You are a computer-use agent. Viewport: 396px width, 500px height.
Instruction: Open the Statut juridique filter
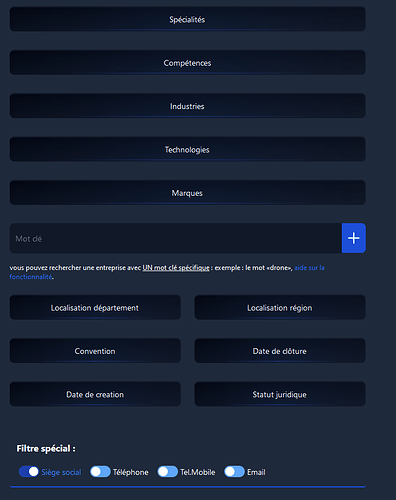tap(280, 394)
